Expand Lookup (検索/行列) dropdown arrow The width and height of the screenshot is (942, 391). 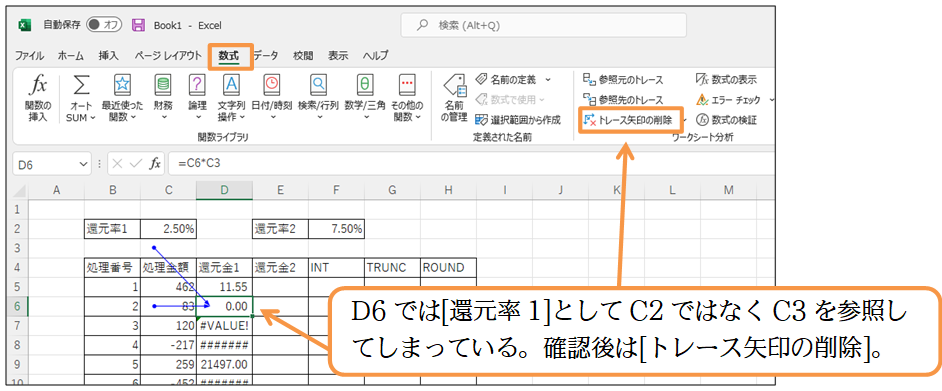tap(319, 118)
